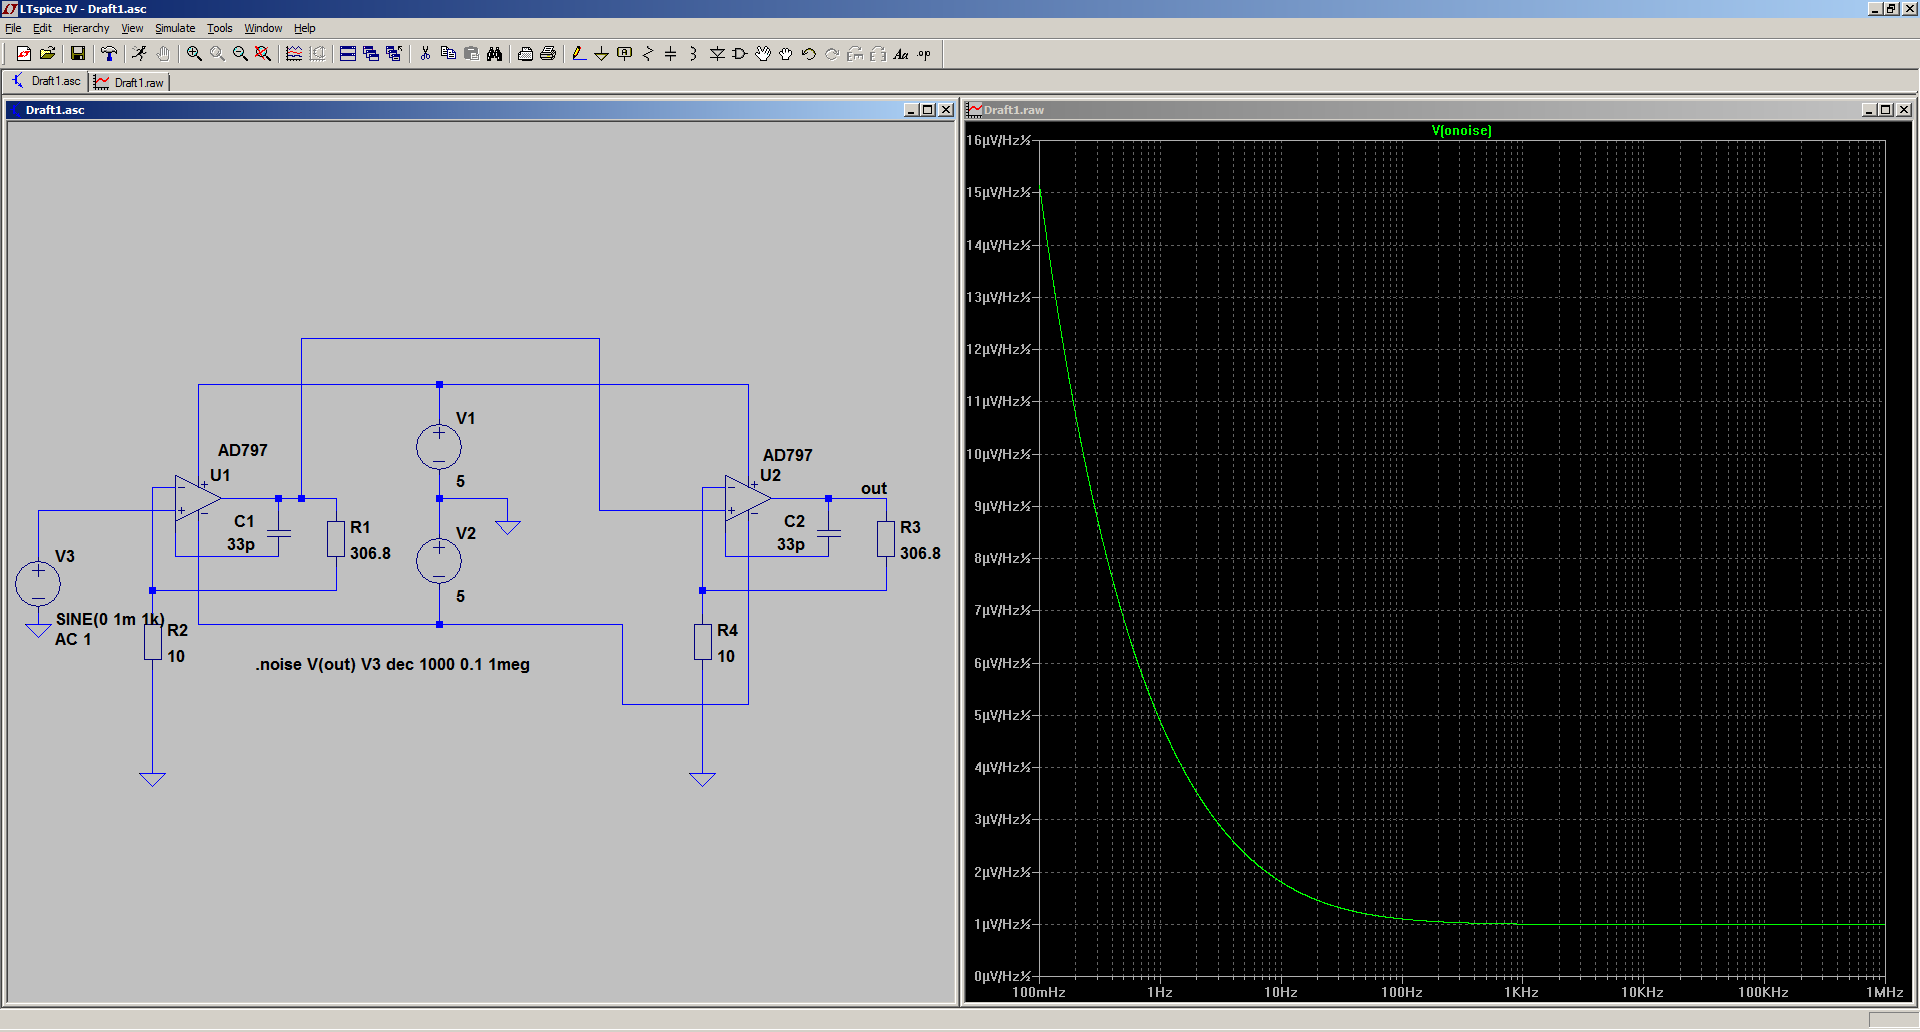Open the View menu
This screenshot has width=1920, height=1032.
(x=132, y=28)
